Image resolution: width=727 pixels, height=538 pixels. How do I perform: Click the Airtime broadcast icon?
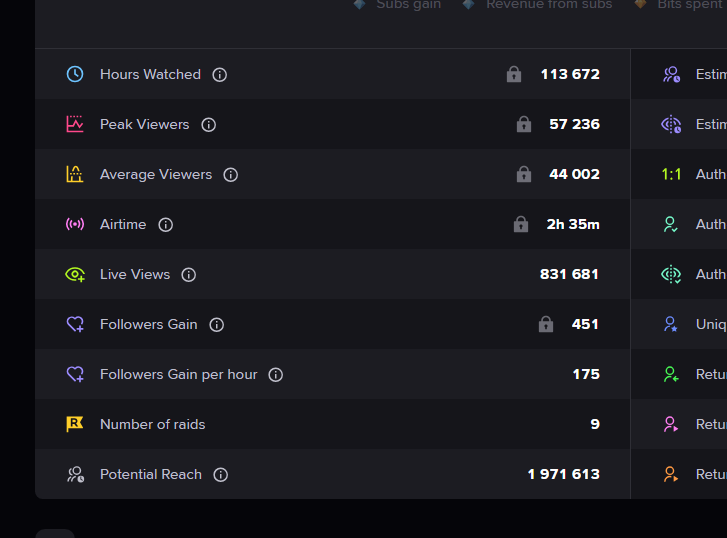click(x=75, y=224)
